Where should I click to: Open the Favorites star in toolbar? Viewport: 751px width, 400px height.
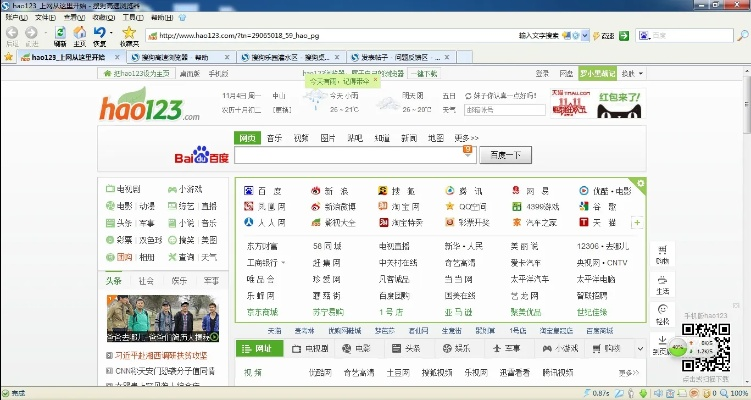129,32
